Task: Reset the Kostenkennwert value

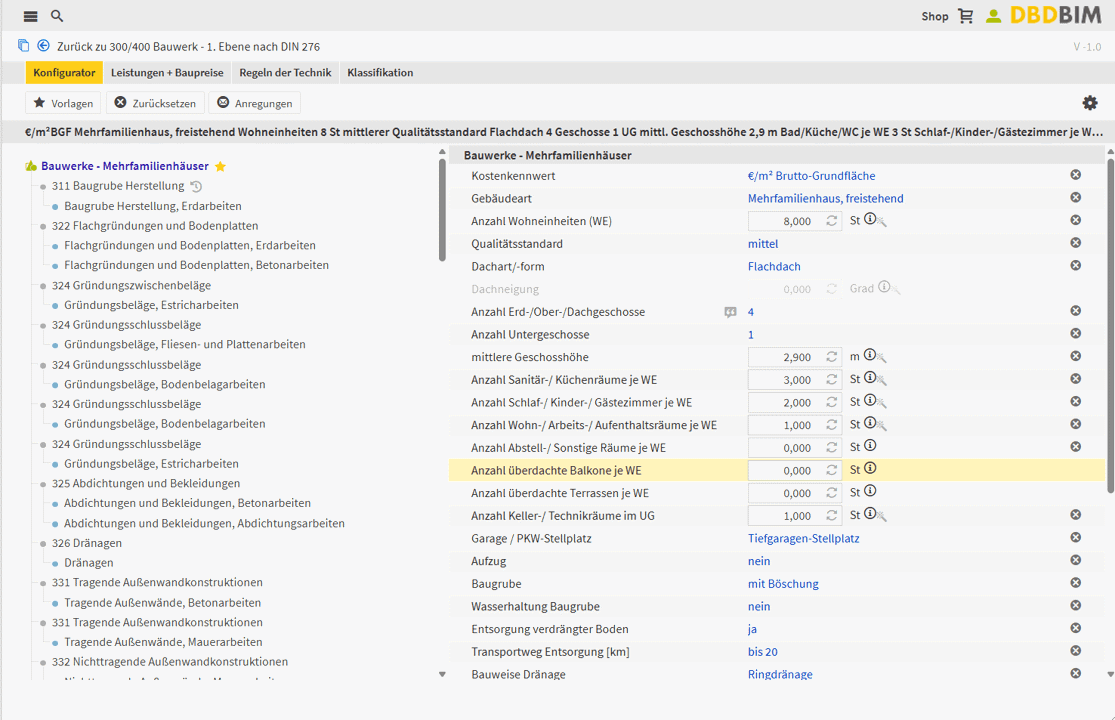Action: (1076, 175)
